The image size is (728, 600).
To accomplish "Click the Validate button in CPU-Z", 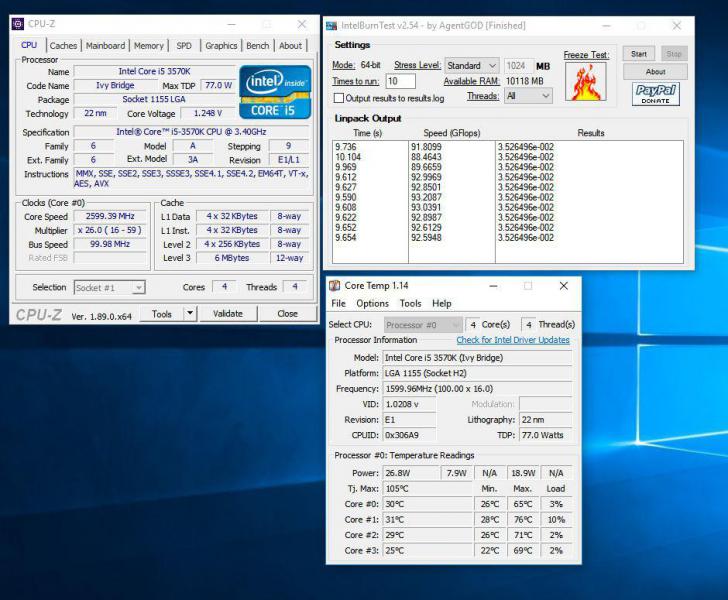I will tap(228, 314).
